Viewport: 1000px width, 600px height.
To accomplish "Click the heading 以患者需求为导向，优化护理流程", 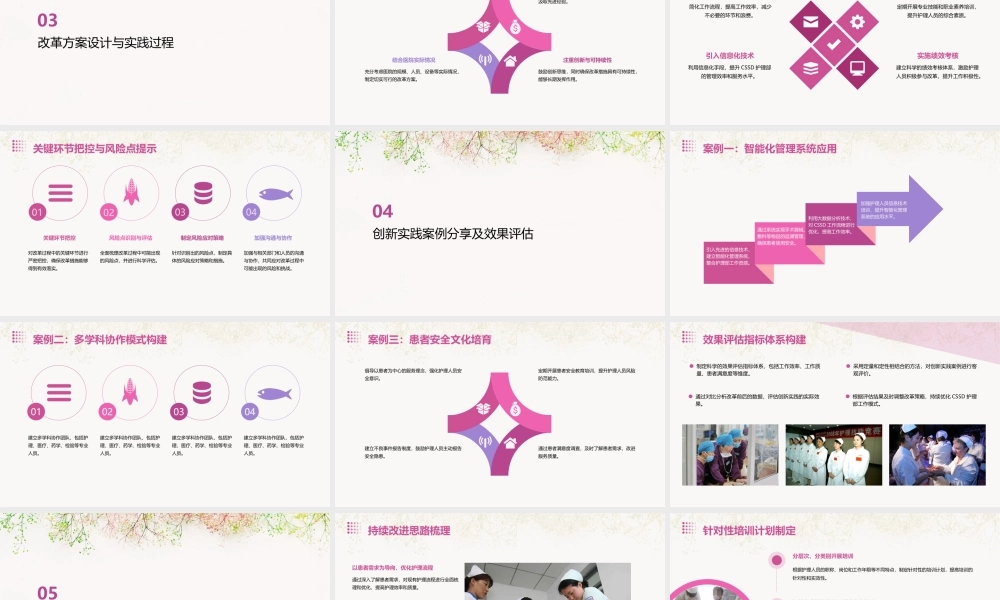I will 392,567.
